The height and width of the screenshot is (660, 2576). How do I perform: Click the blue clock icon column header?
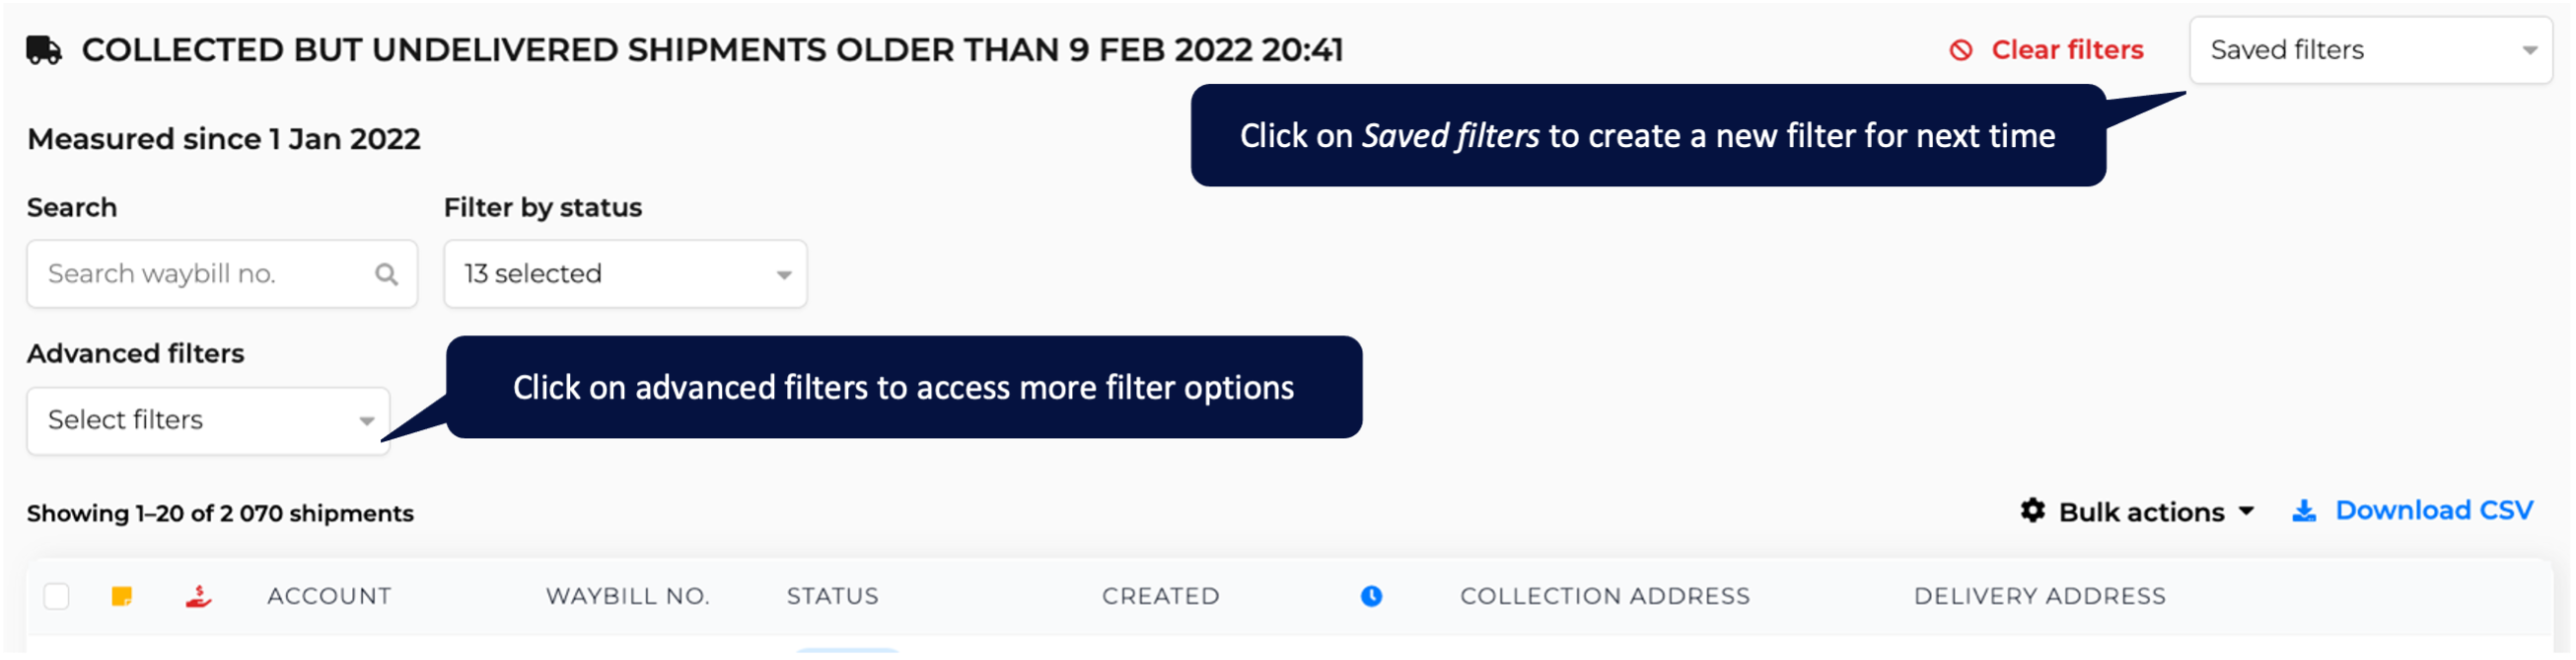click(x=1371, y=597)
